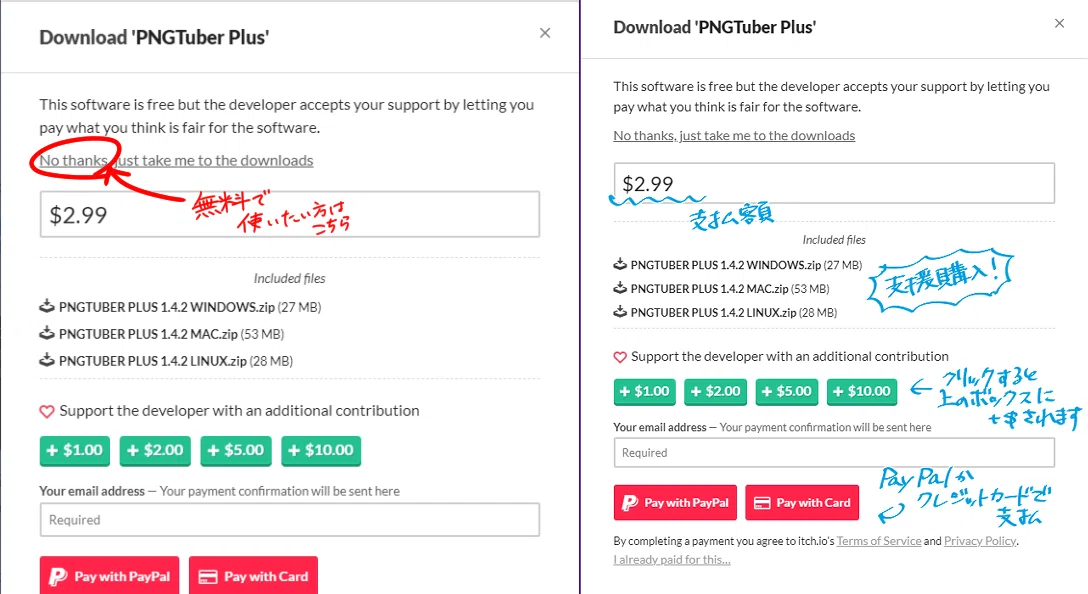This screenshot has width=1088, height=594.
Task: Open the Terms of Service link
Action: (879, 541)
